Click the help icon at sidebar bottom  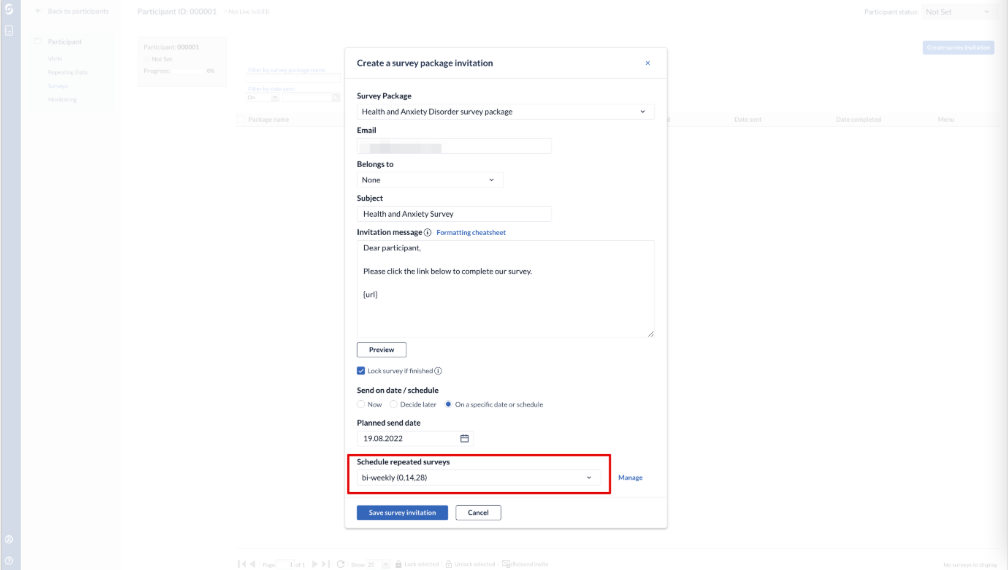[x=9, y=560]
